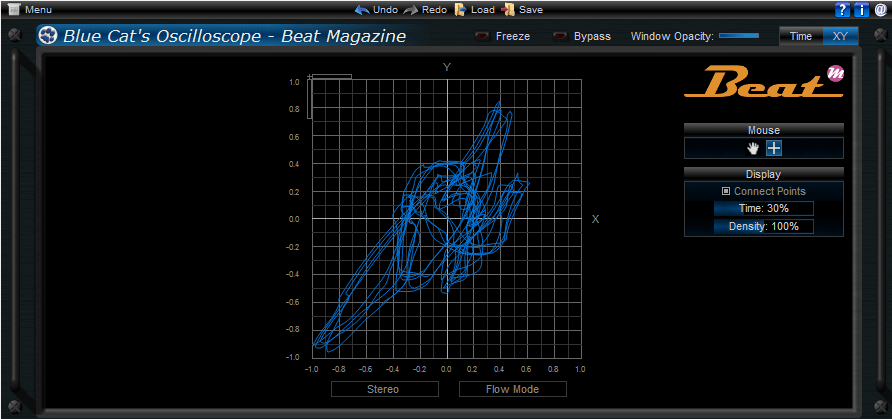Click the Stereo mode button

[385, 389]
